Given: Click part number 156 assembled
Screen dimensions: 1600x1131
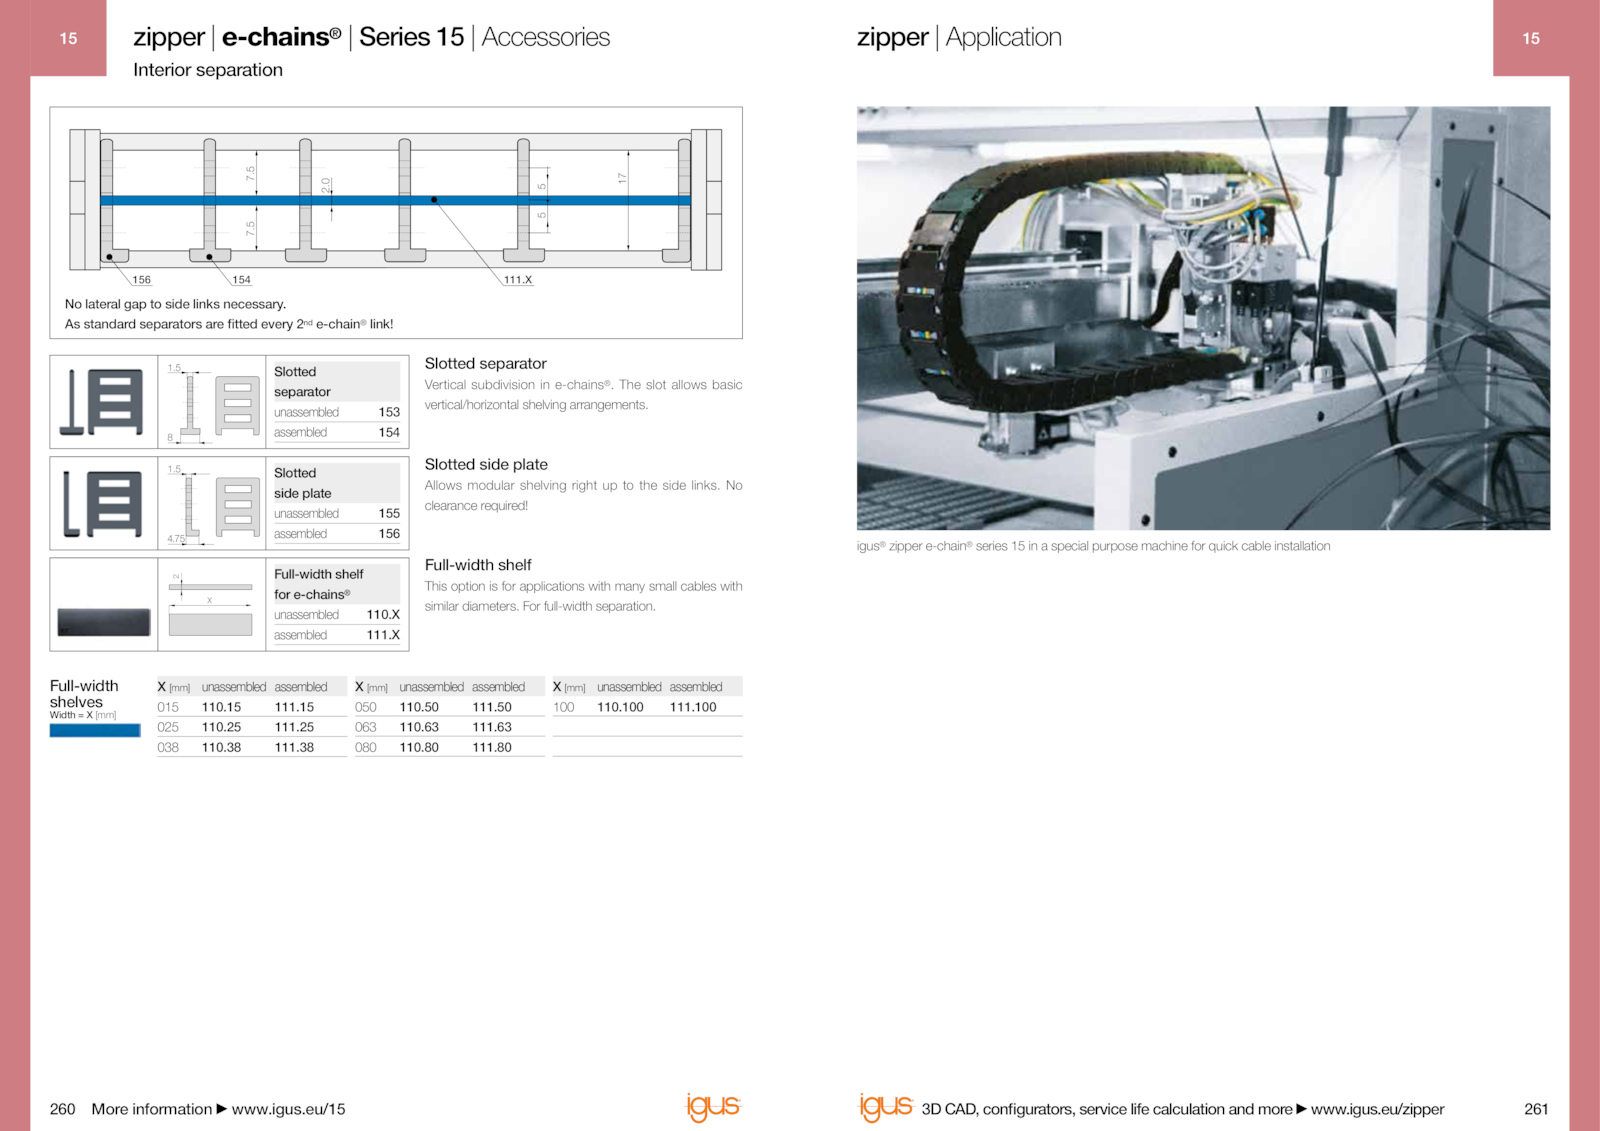Looking at the screenshot, I should click(389, 534).
